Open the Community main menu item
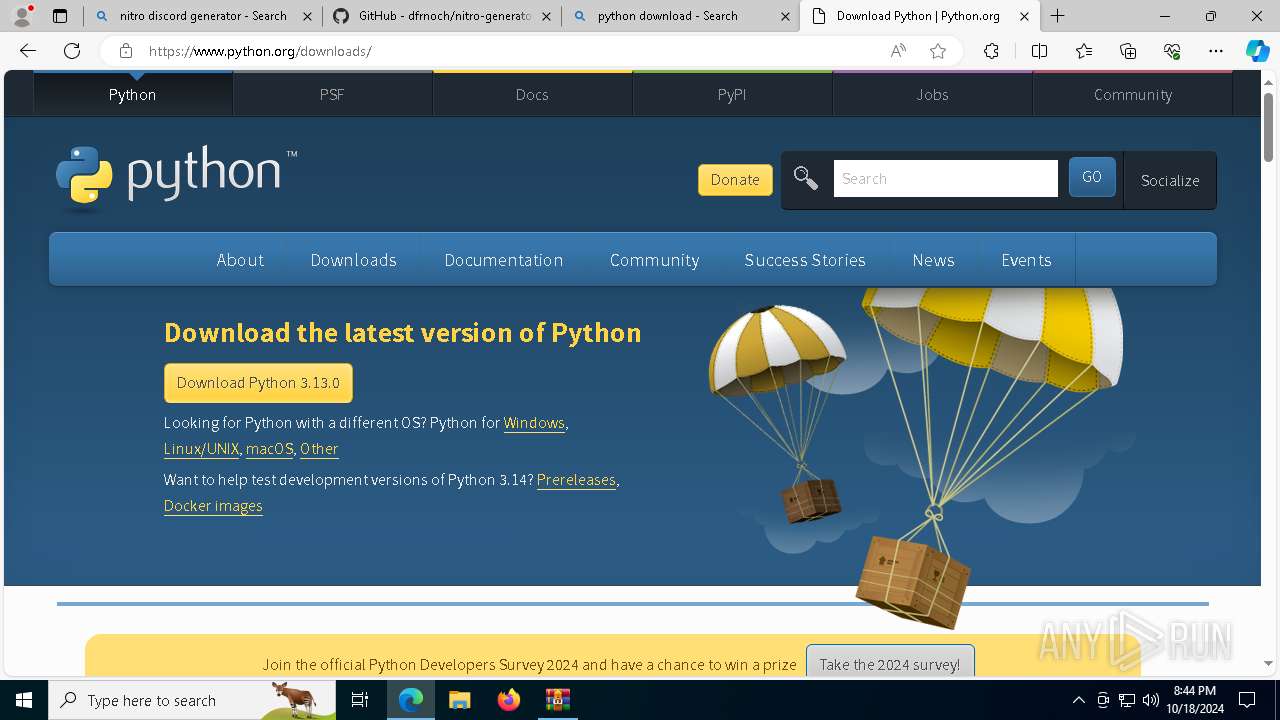Image resolution: width=1280 pixels, height=720 pixels. pyautogui.click(x=654, y=260)
